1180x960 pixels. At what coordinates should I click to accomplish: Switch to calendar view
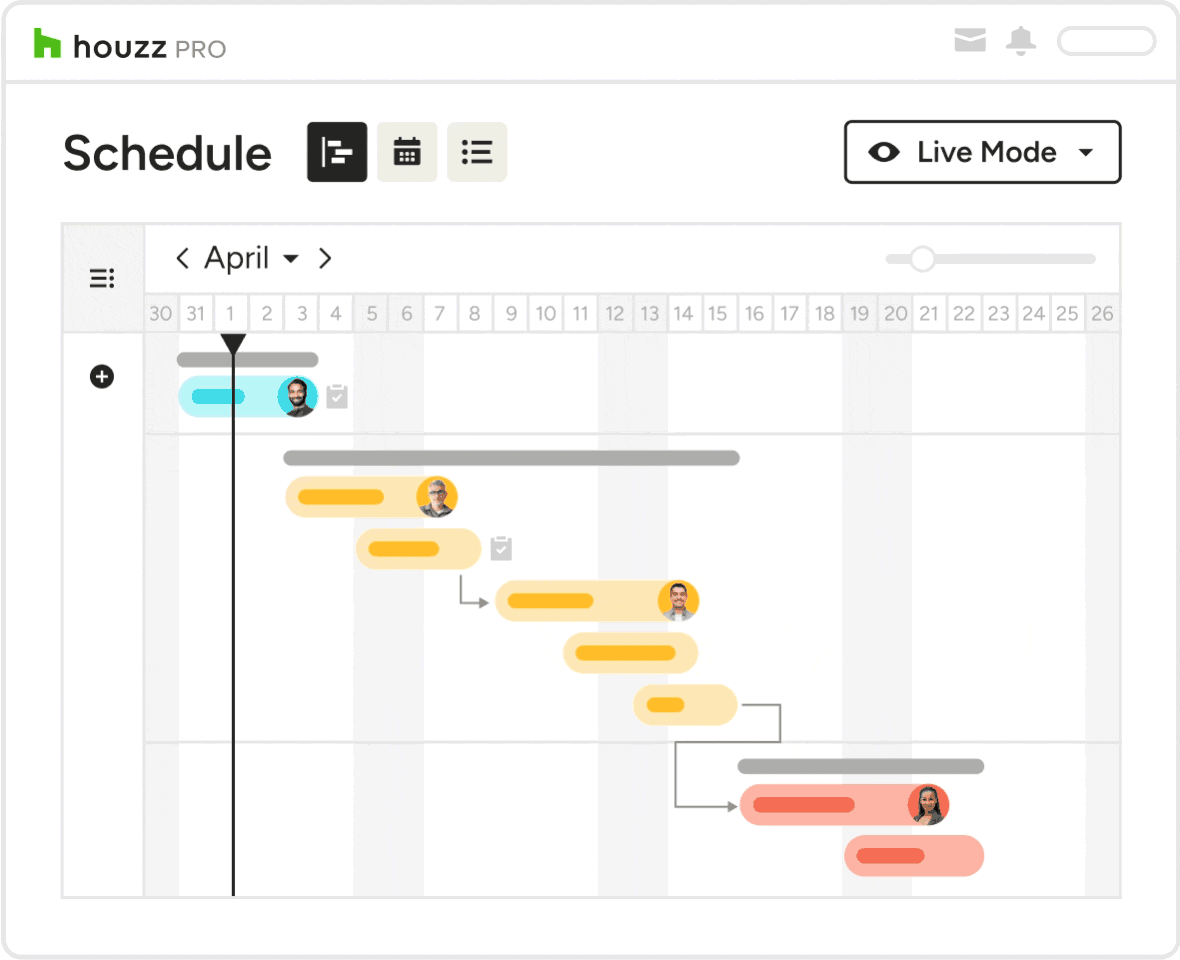point(406,152)
